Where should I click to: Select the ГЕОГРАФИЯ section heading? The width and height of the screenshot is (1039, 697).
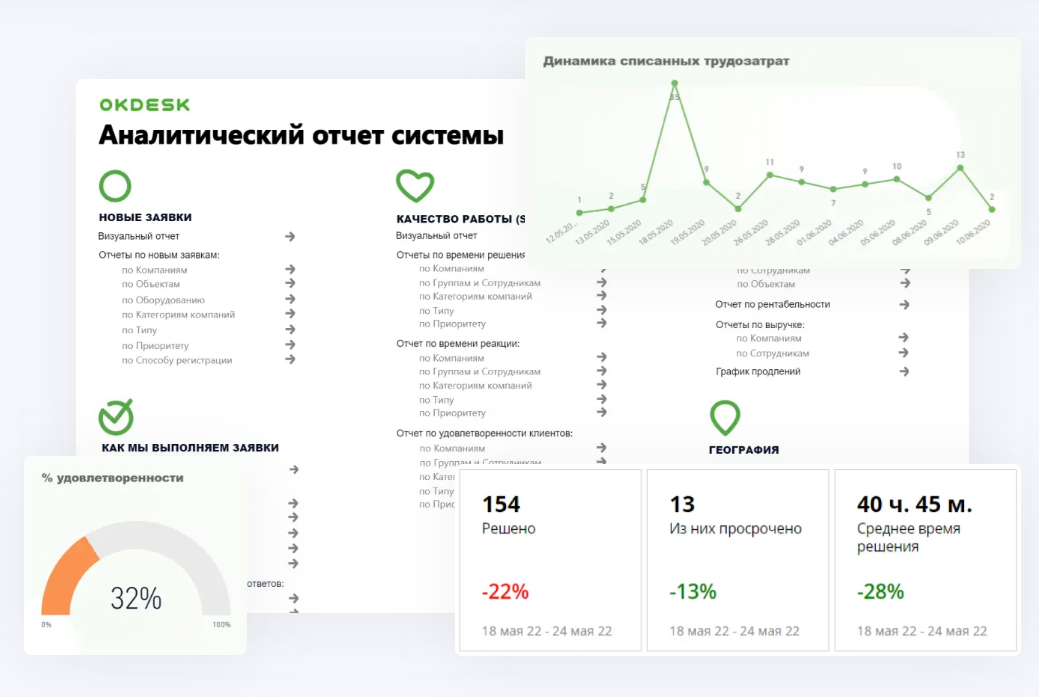tap(743, 449)
